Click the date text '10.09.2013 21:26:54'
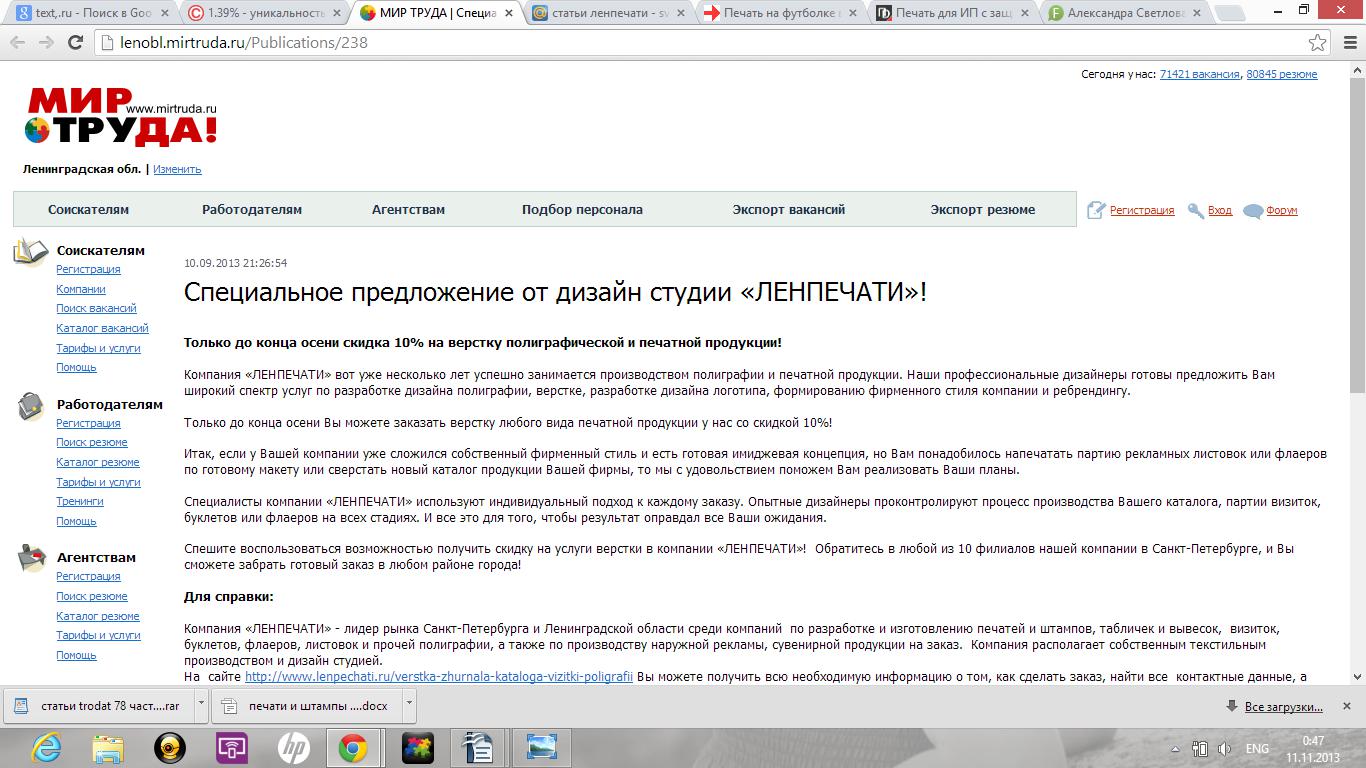This screenshot has height=768, width=1366. (x=236, y=264)
